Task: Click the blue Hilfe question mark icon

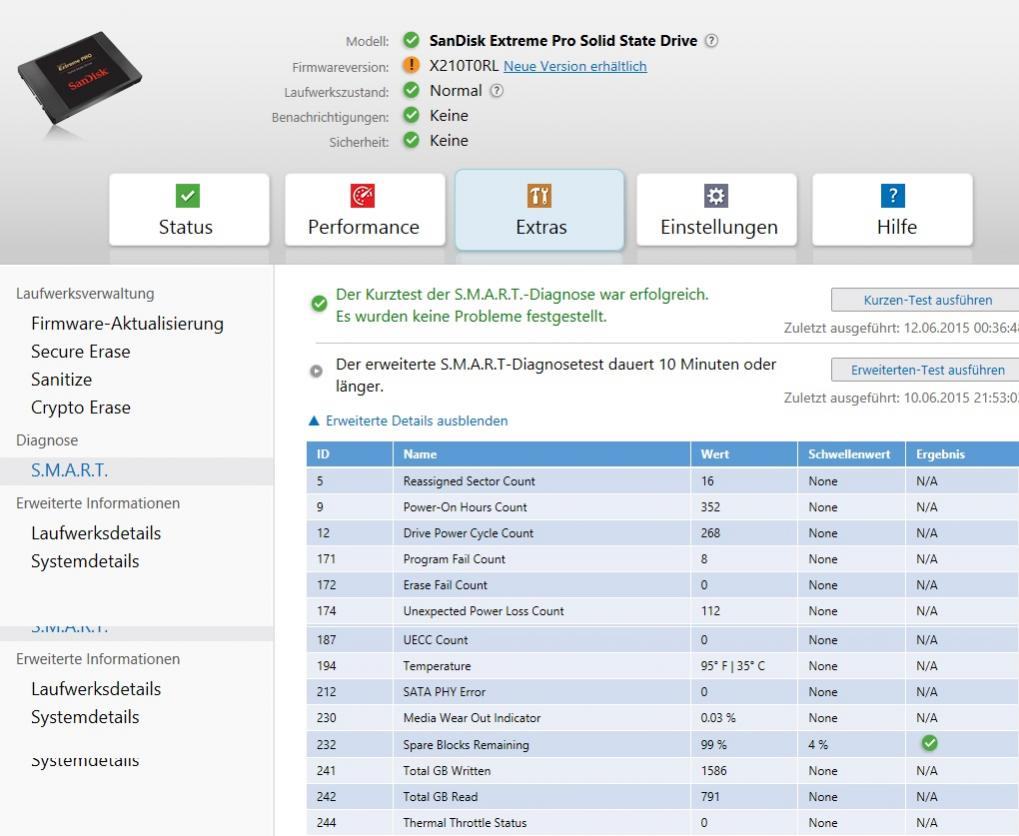Action: 893,195
